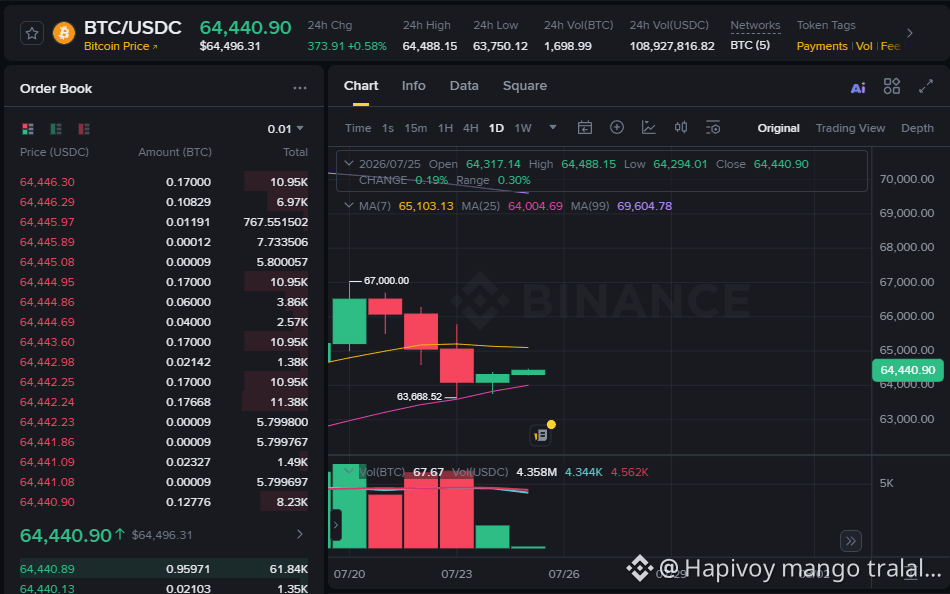Viewport: 950px width, 594px height.
Task: Click the 63,668.52 low marker label
Action: tap(419, 396)
